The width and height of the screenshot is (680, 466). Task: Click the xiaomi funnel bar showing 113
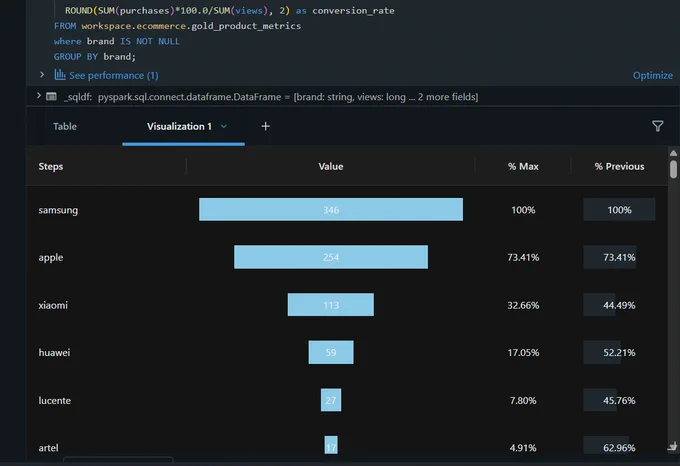coord(331,305)
